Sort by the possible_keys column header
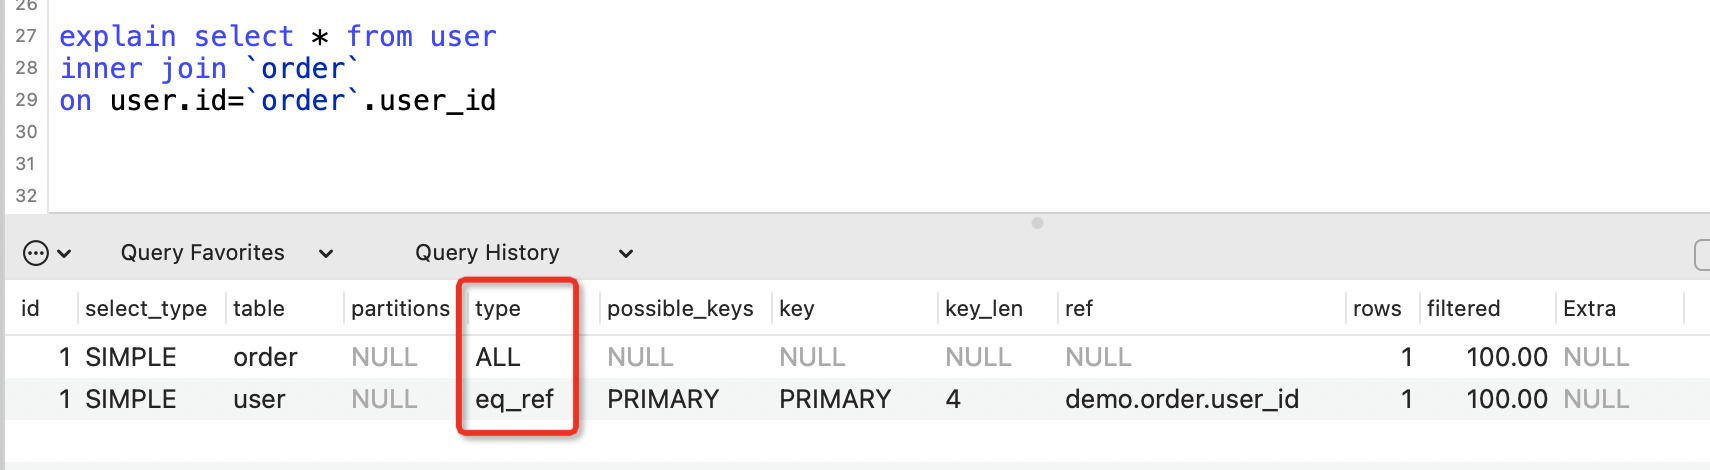 [x=680, y=308]
